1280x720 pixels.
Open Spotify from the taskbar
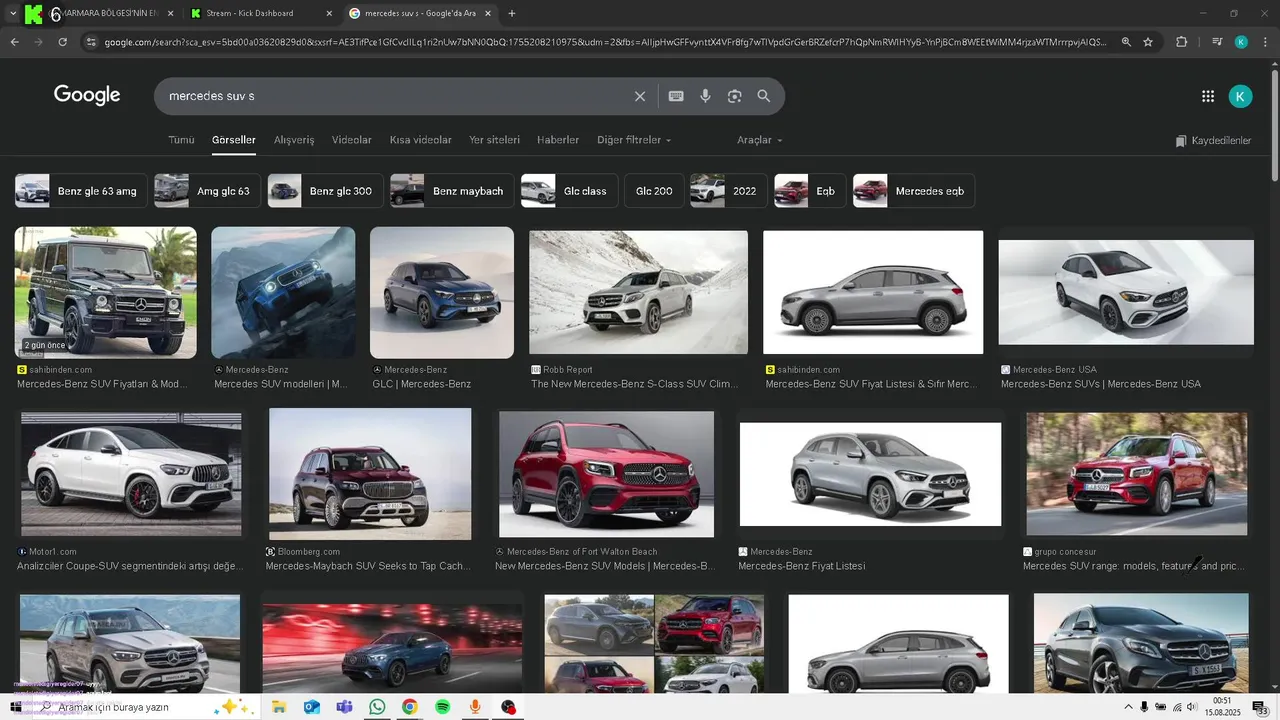pos(442,707)
